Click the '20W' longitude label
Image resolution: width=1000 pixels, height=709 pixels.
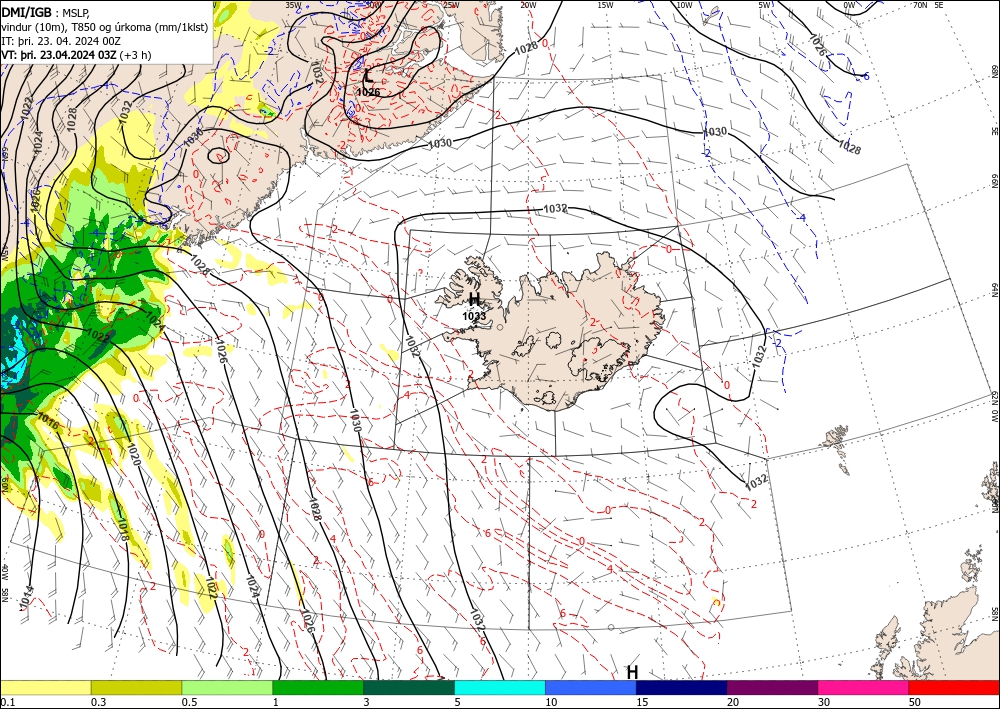point(527,5)
